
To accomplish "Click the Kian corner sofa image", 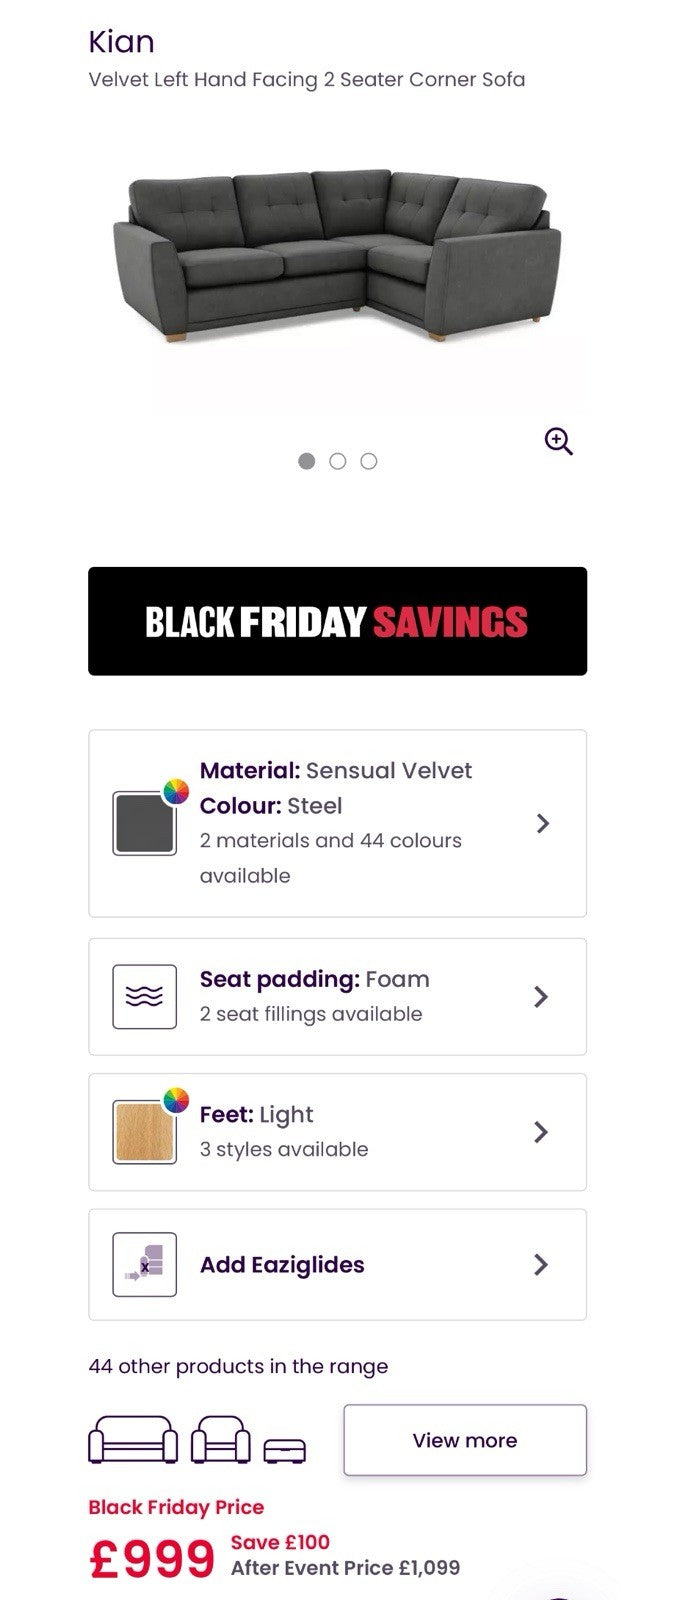I will (x=337, y=260).
